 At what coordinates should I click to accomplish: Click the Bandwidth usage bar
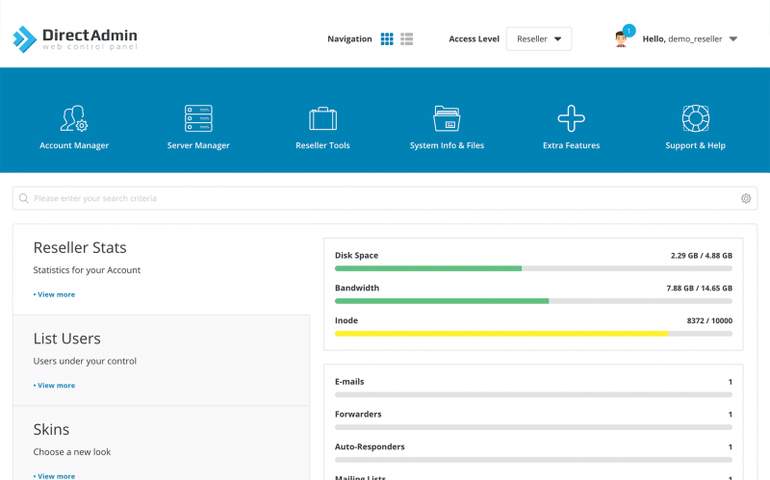point(533,301)
